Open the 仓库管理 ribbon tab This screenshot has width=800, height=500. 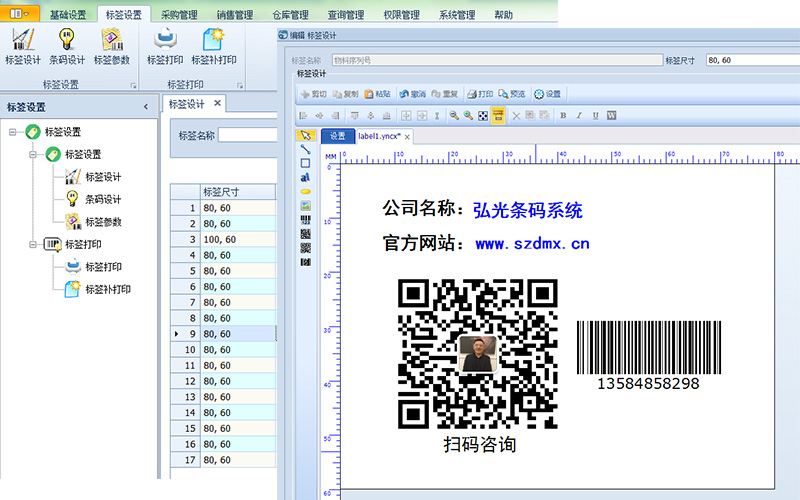pyautogui.click(x=290, y=15)
